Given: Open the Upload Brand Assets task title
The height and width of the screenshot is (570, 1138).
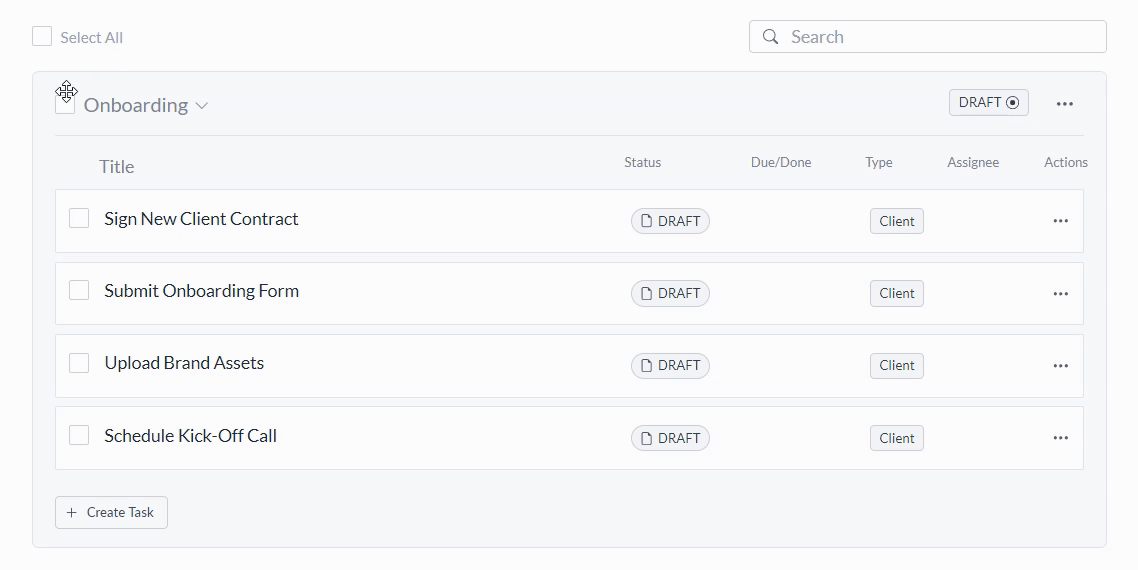Looking at the screenshot, I should 184,363.
